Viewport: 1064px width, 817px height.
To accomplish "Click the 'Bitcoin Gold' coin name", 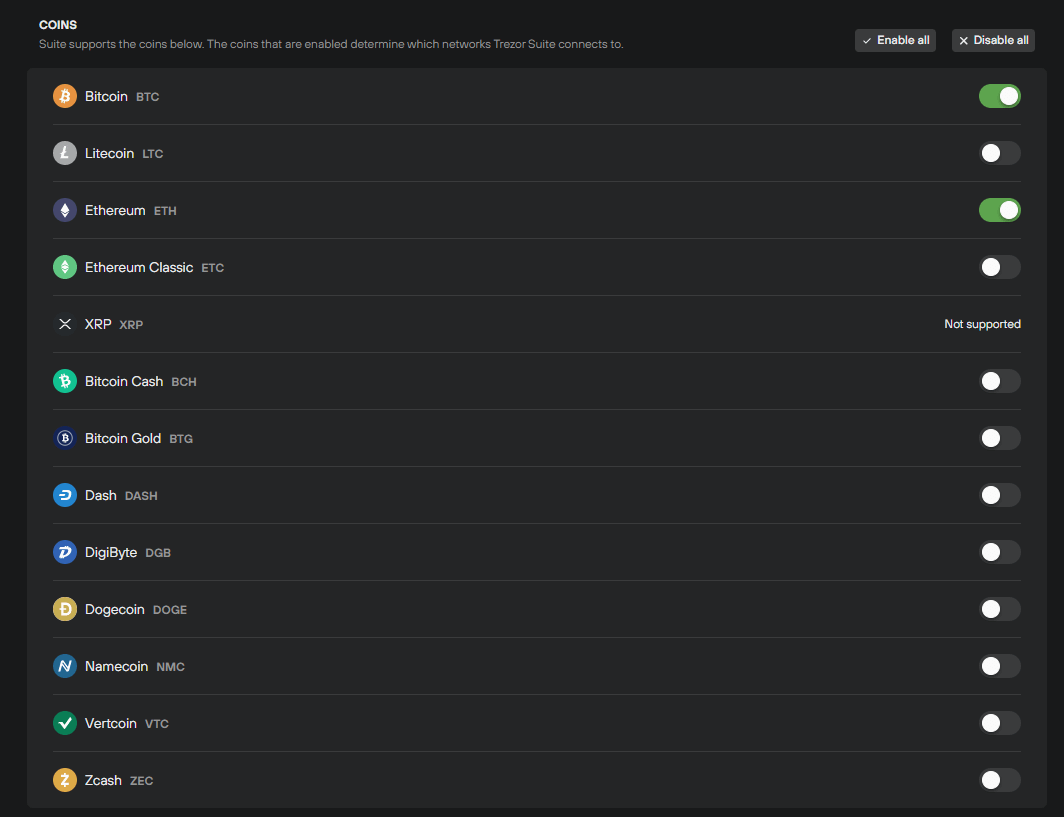I will tap(123, 438).
